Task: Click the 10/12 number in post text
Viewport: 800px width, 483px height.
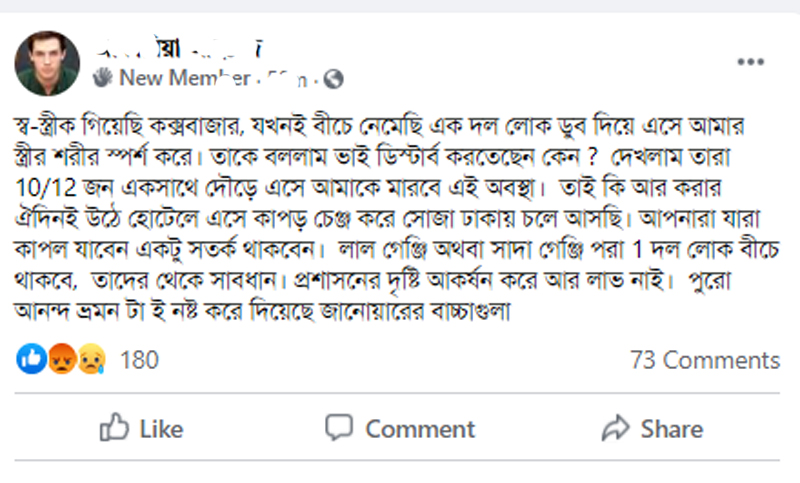Action: [x=46, y=188]
